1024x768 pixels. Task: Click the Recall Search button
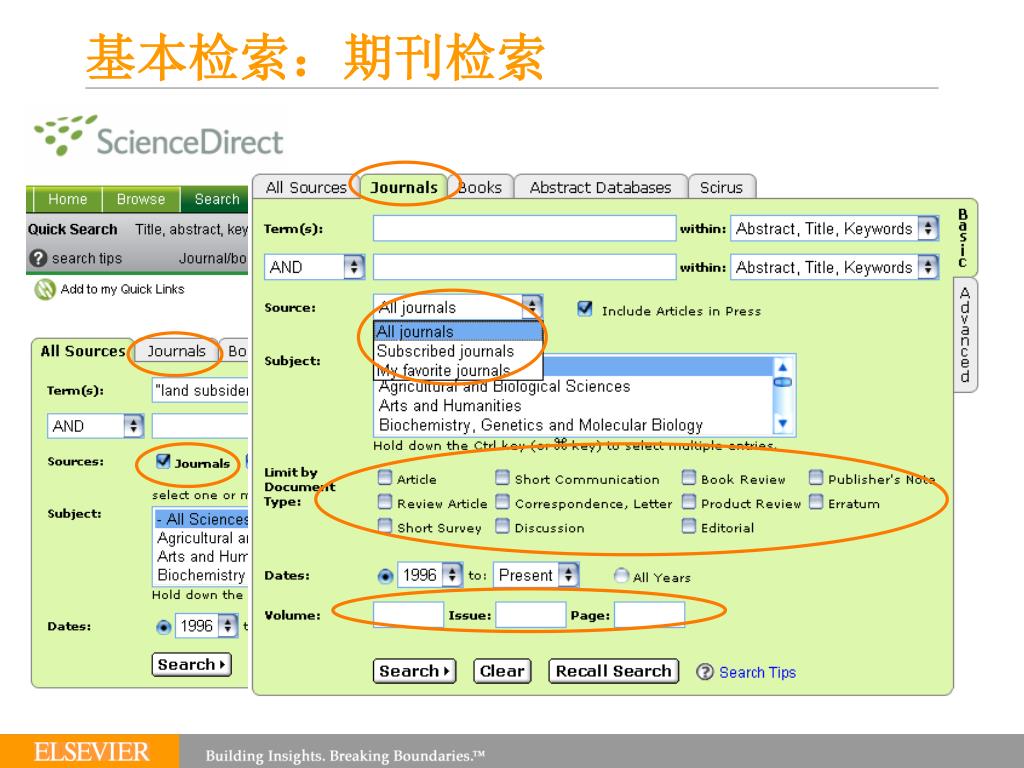pyautogui.click(x=614, y=671)
